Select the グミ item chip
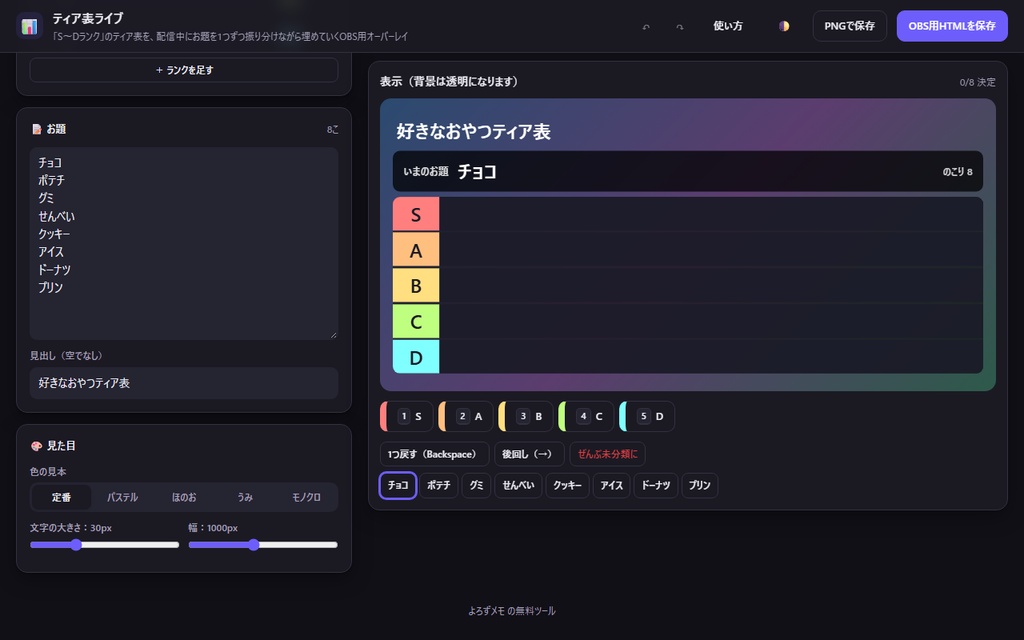Image resolution: width=1024 pixels, height=640 pixels. point(476,485)
